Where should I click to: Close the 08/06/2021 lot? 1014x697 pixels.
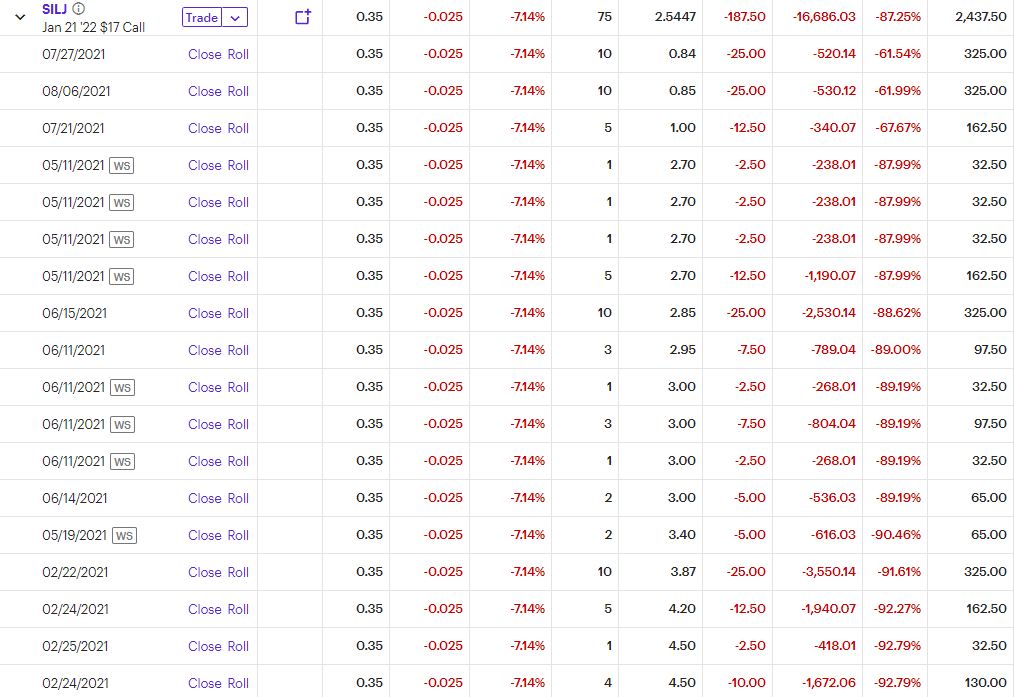point(204,91)
